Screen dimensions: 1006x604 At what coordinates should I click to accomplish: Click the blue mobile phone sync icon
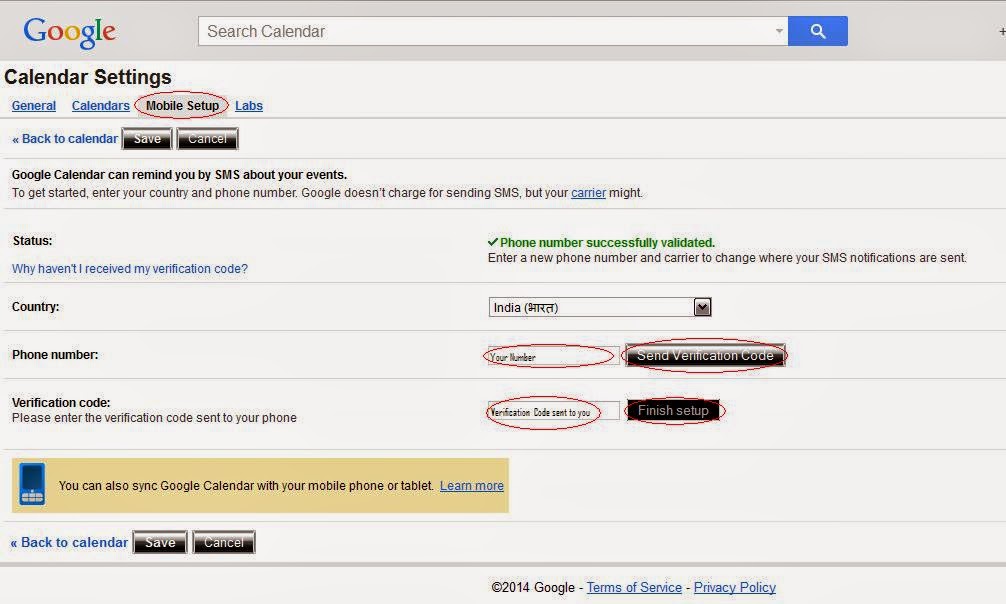coord(32,484)
